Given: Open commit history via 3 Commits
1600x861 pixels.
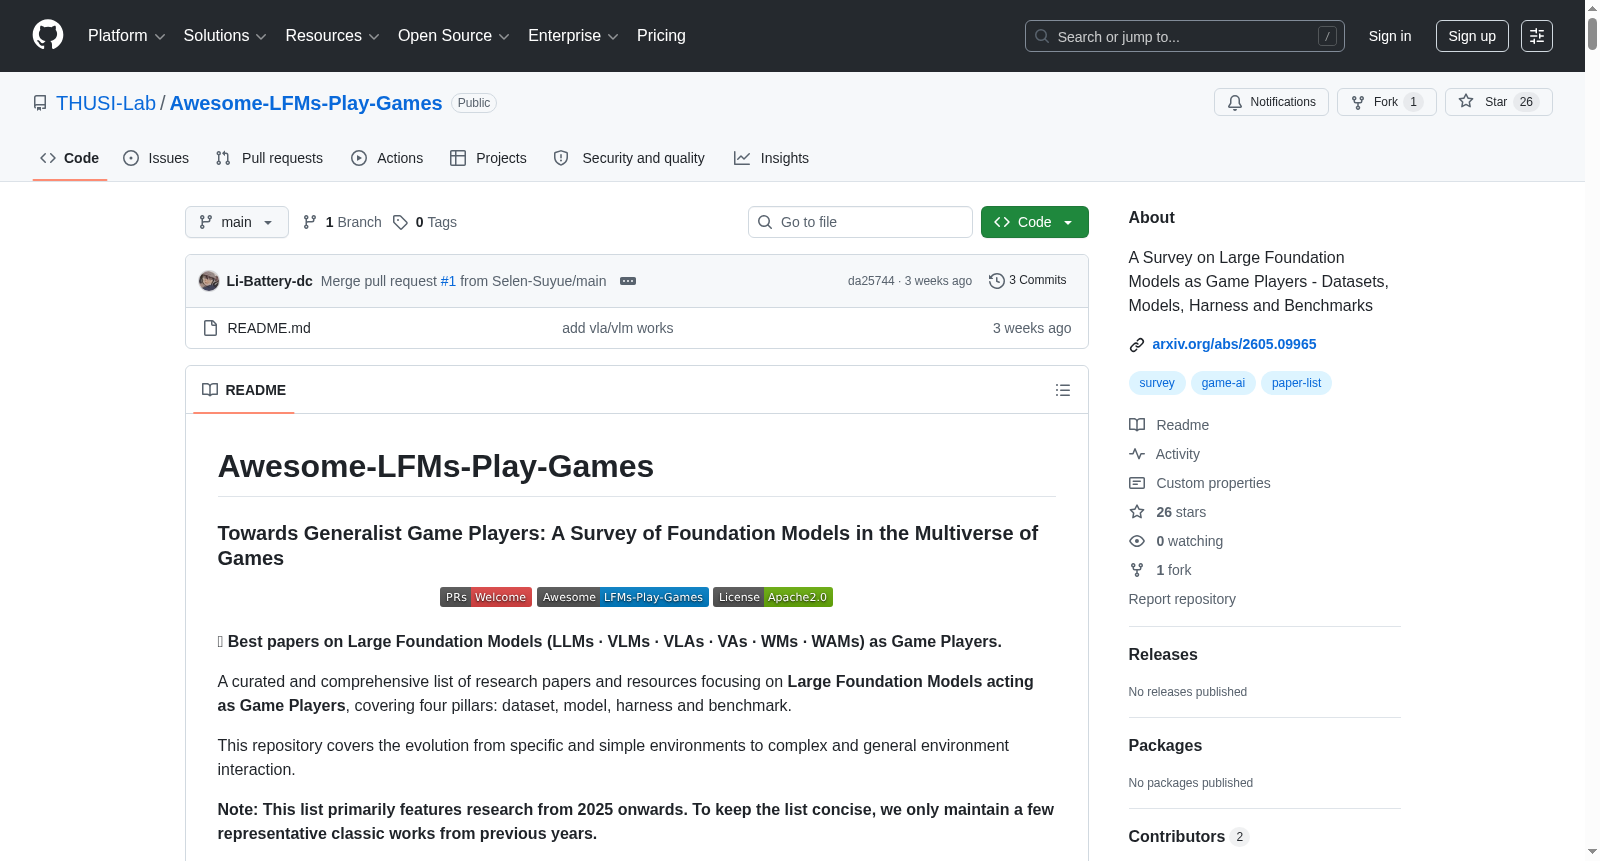Looking at the screenshot, I should pos(1028,280).
